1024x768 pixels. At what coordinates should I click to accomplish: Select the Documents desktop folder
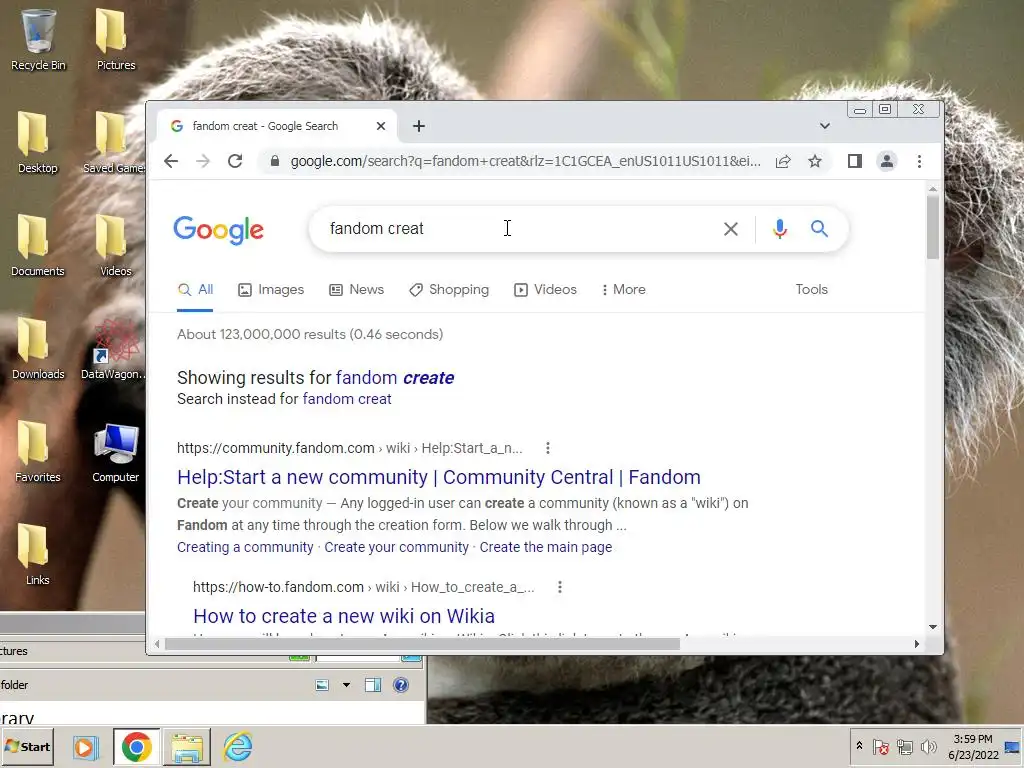click(x=37, y=246)
